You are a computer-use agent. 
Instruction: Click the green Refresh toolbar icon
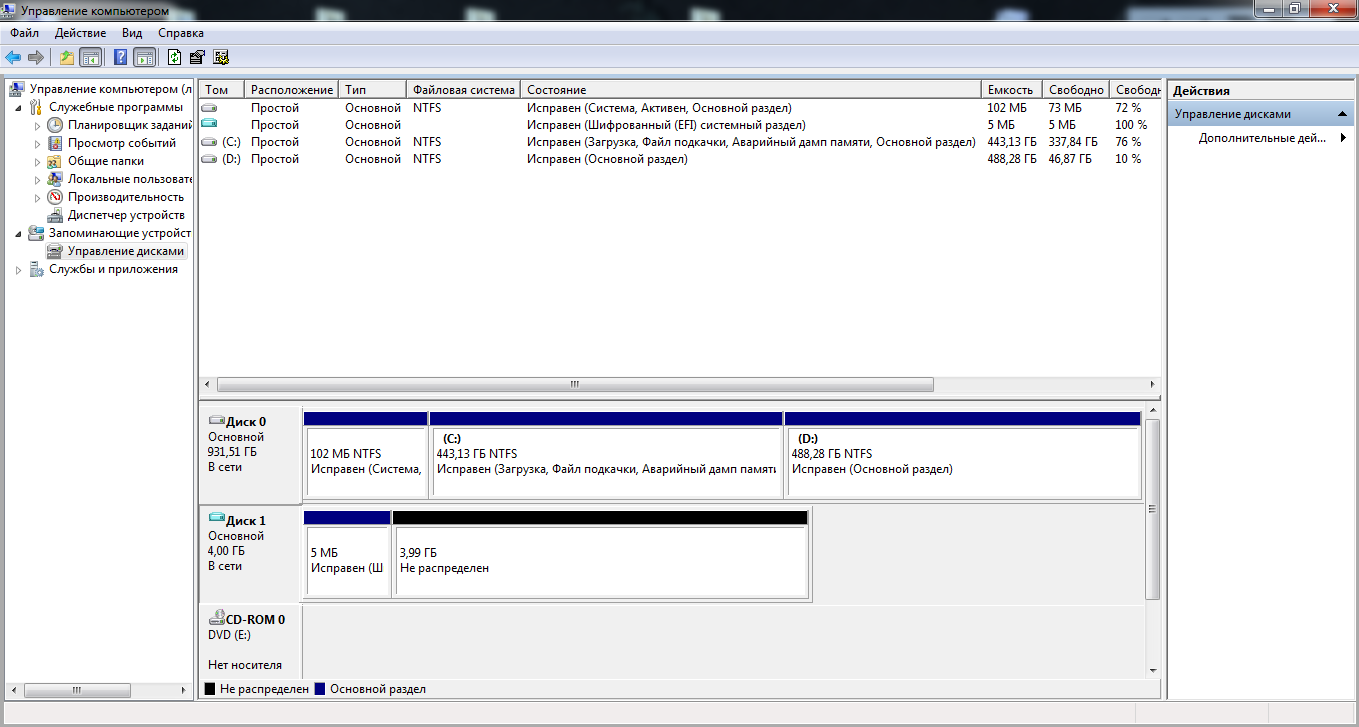pos(175,57)
